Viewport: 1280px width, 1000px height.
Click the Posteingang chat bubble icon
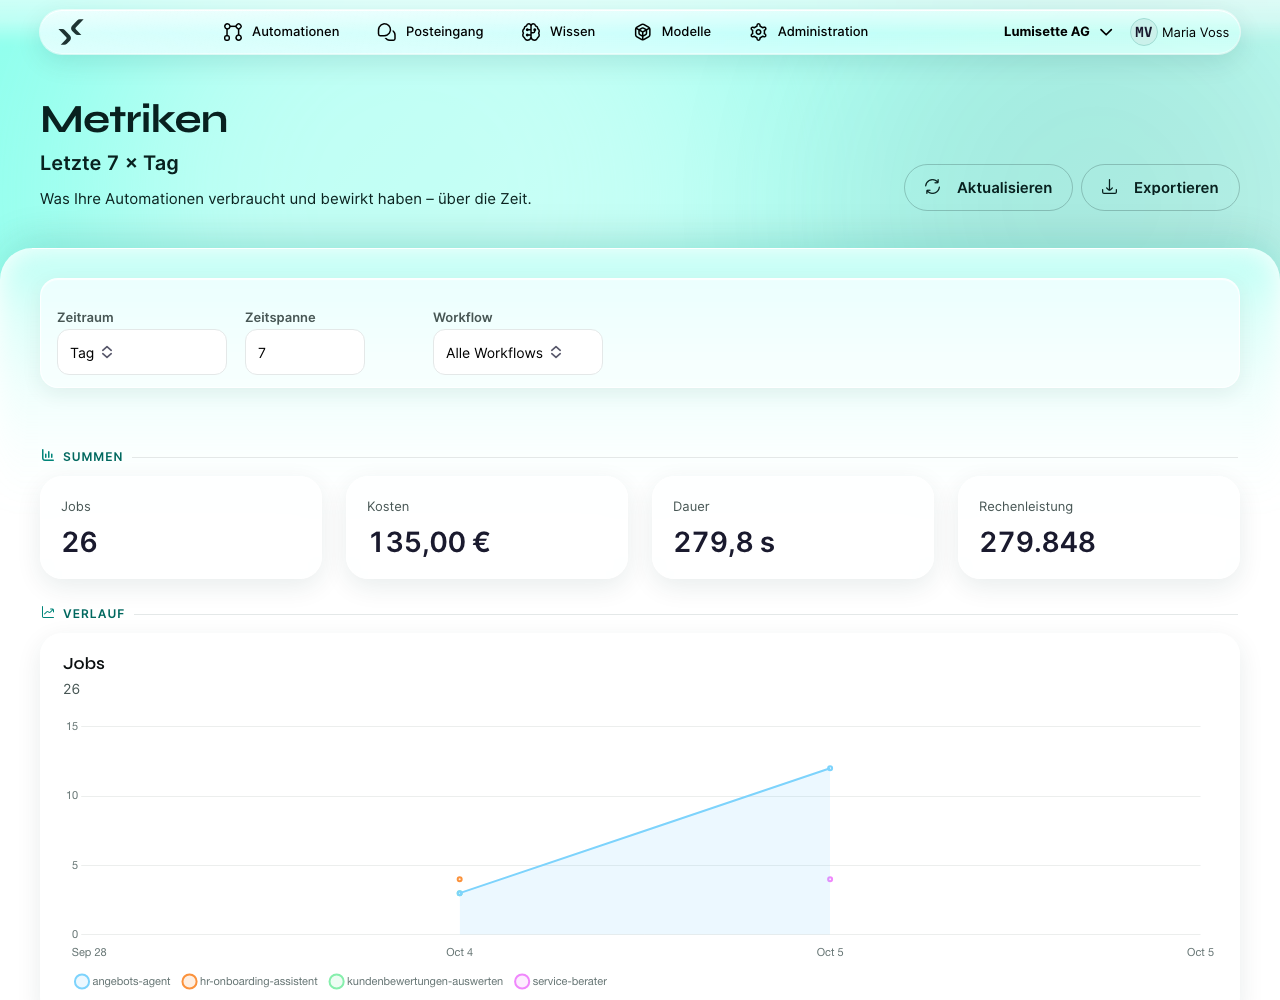click(x=387, y=32)
